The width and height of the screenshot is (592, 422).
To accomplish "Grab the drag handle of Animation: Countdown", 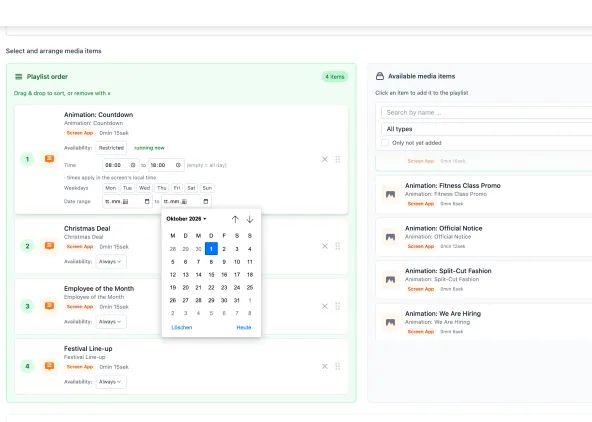I will click(338, 159).
